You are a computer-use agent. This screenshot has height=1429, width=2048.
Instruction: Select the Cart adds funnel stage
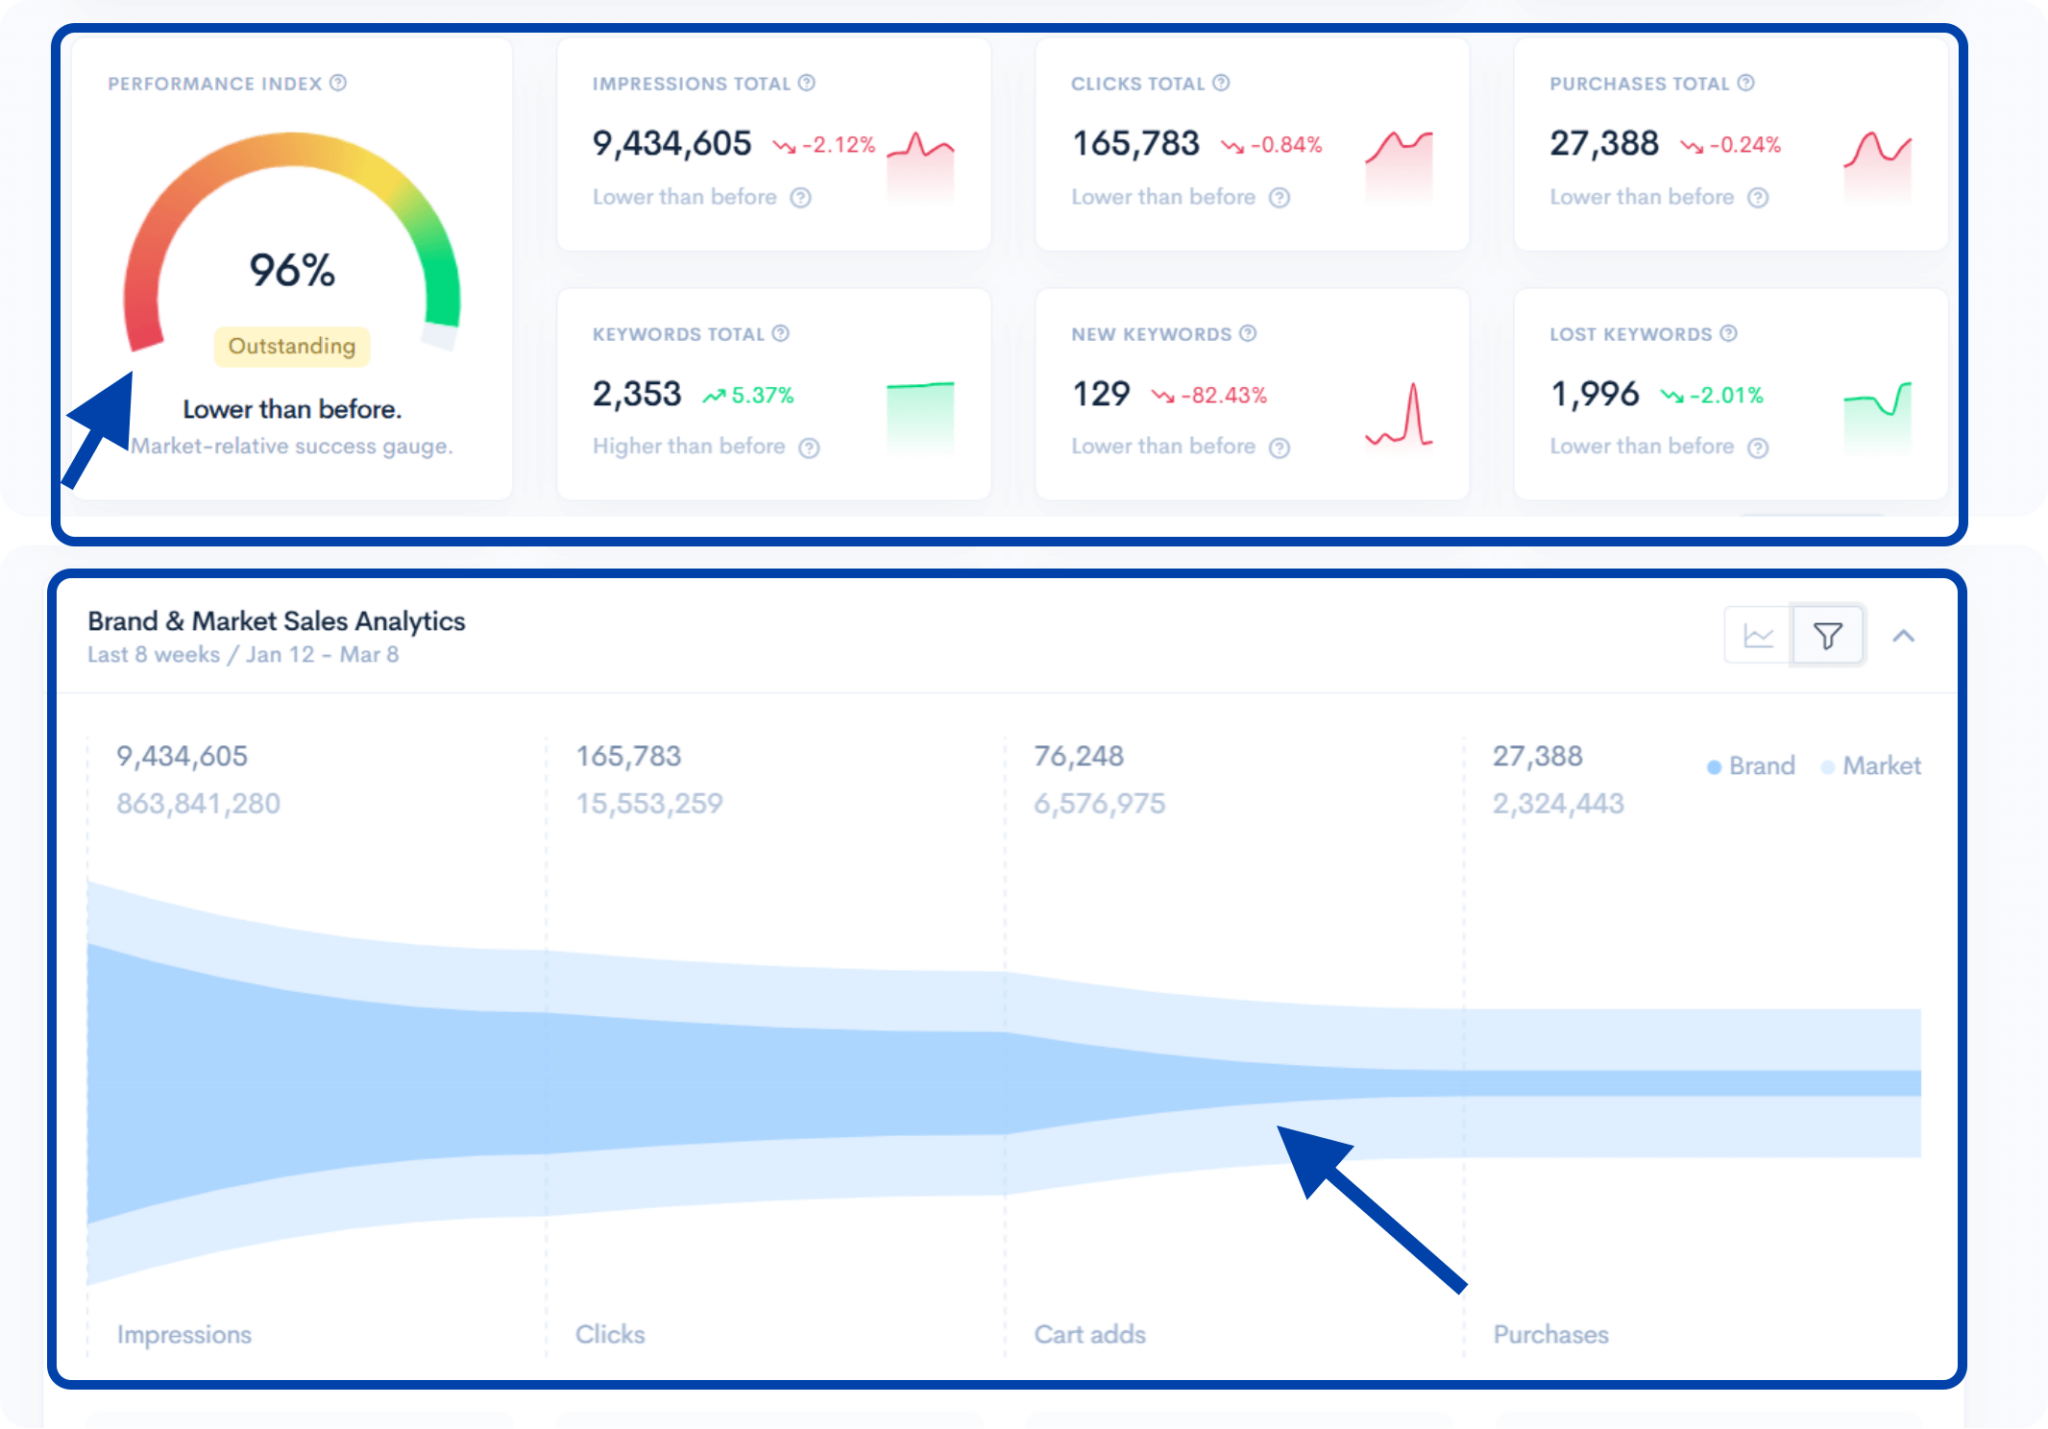[1090, 1334]
